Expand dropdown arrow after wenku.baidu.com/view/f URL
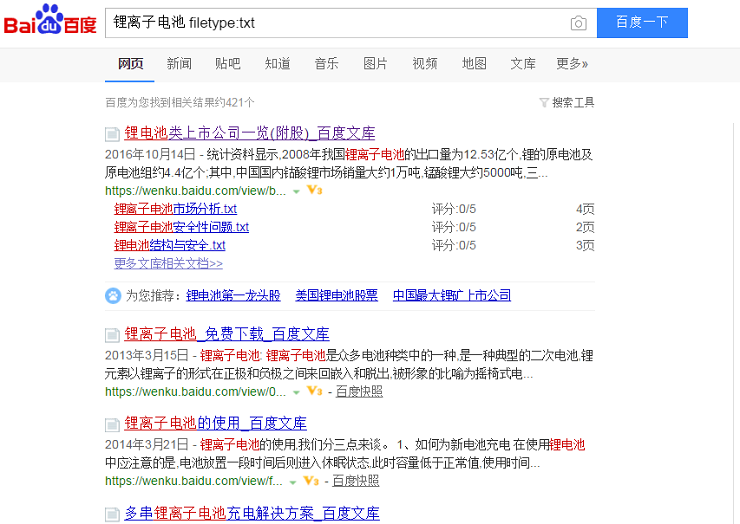Viewport: 740px width, 524px height. pyautogui.click(x=293, y=482)
